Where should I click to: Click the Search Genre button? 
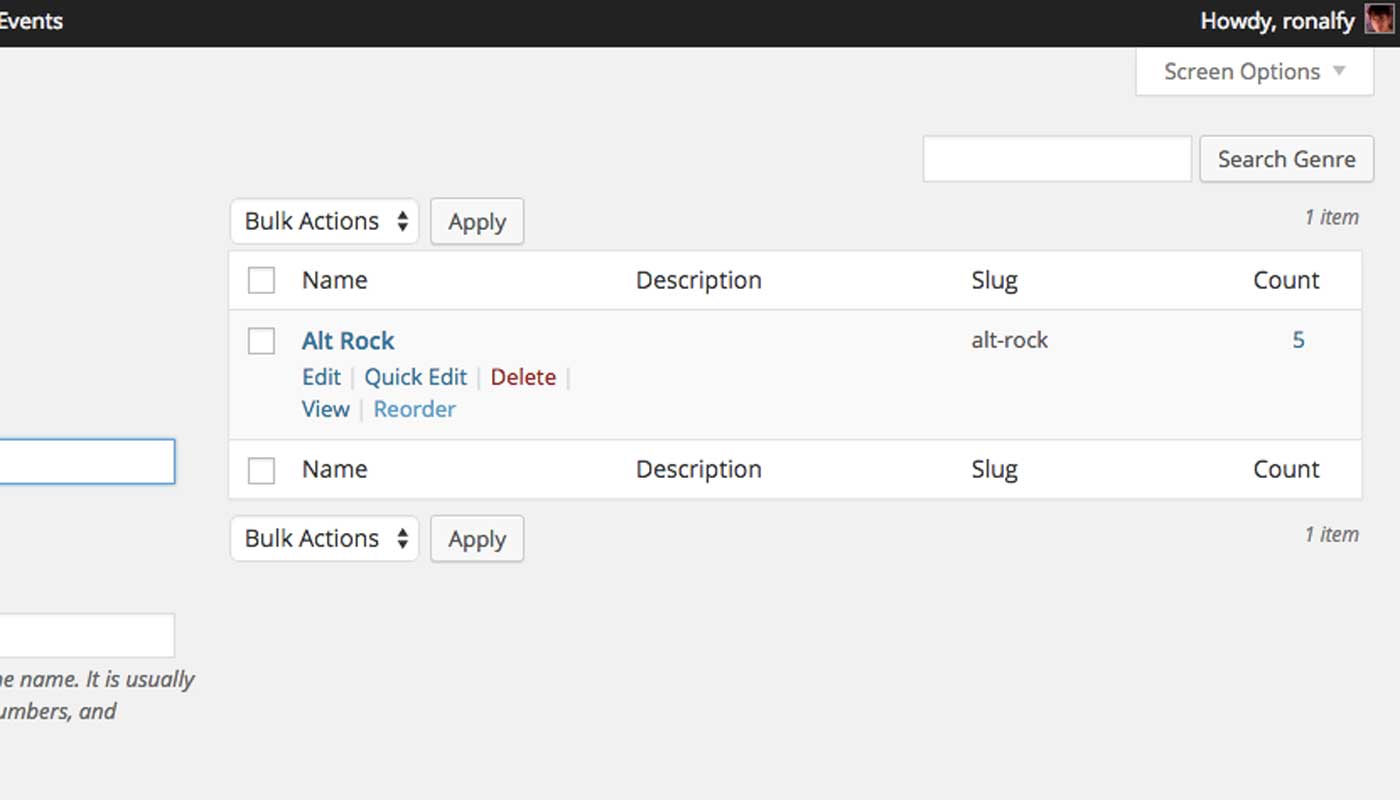1286,159
